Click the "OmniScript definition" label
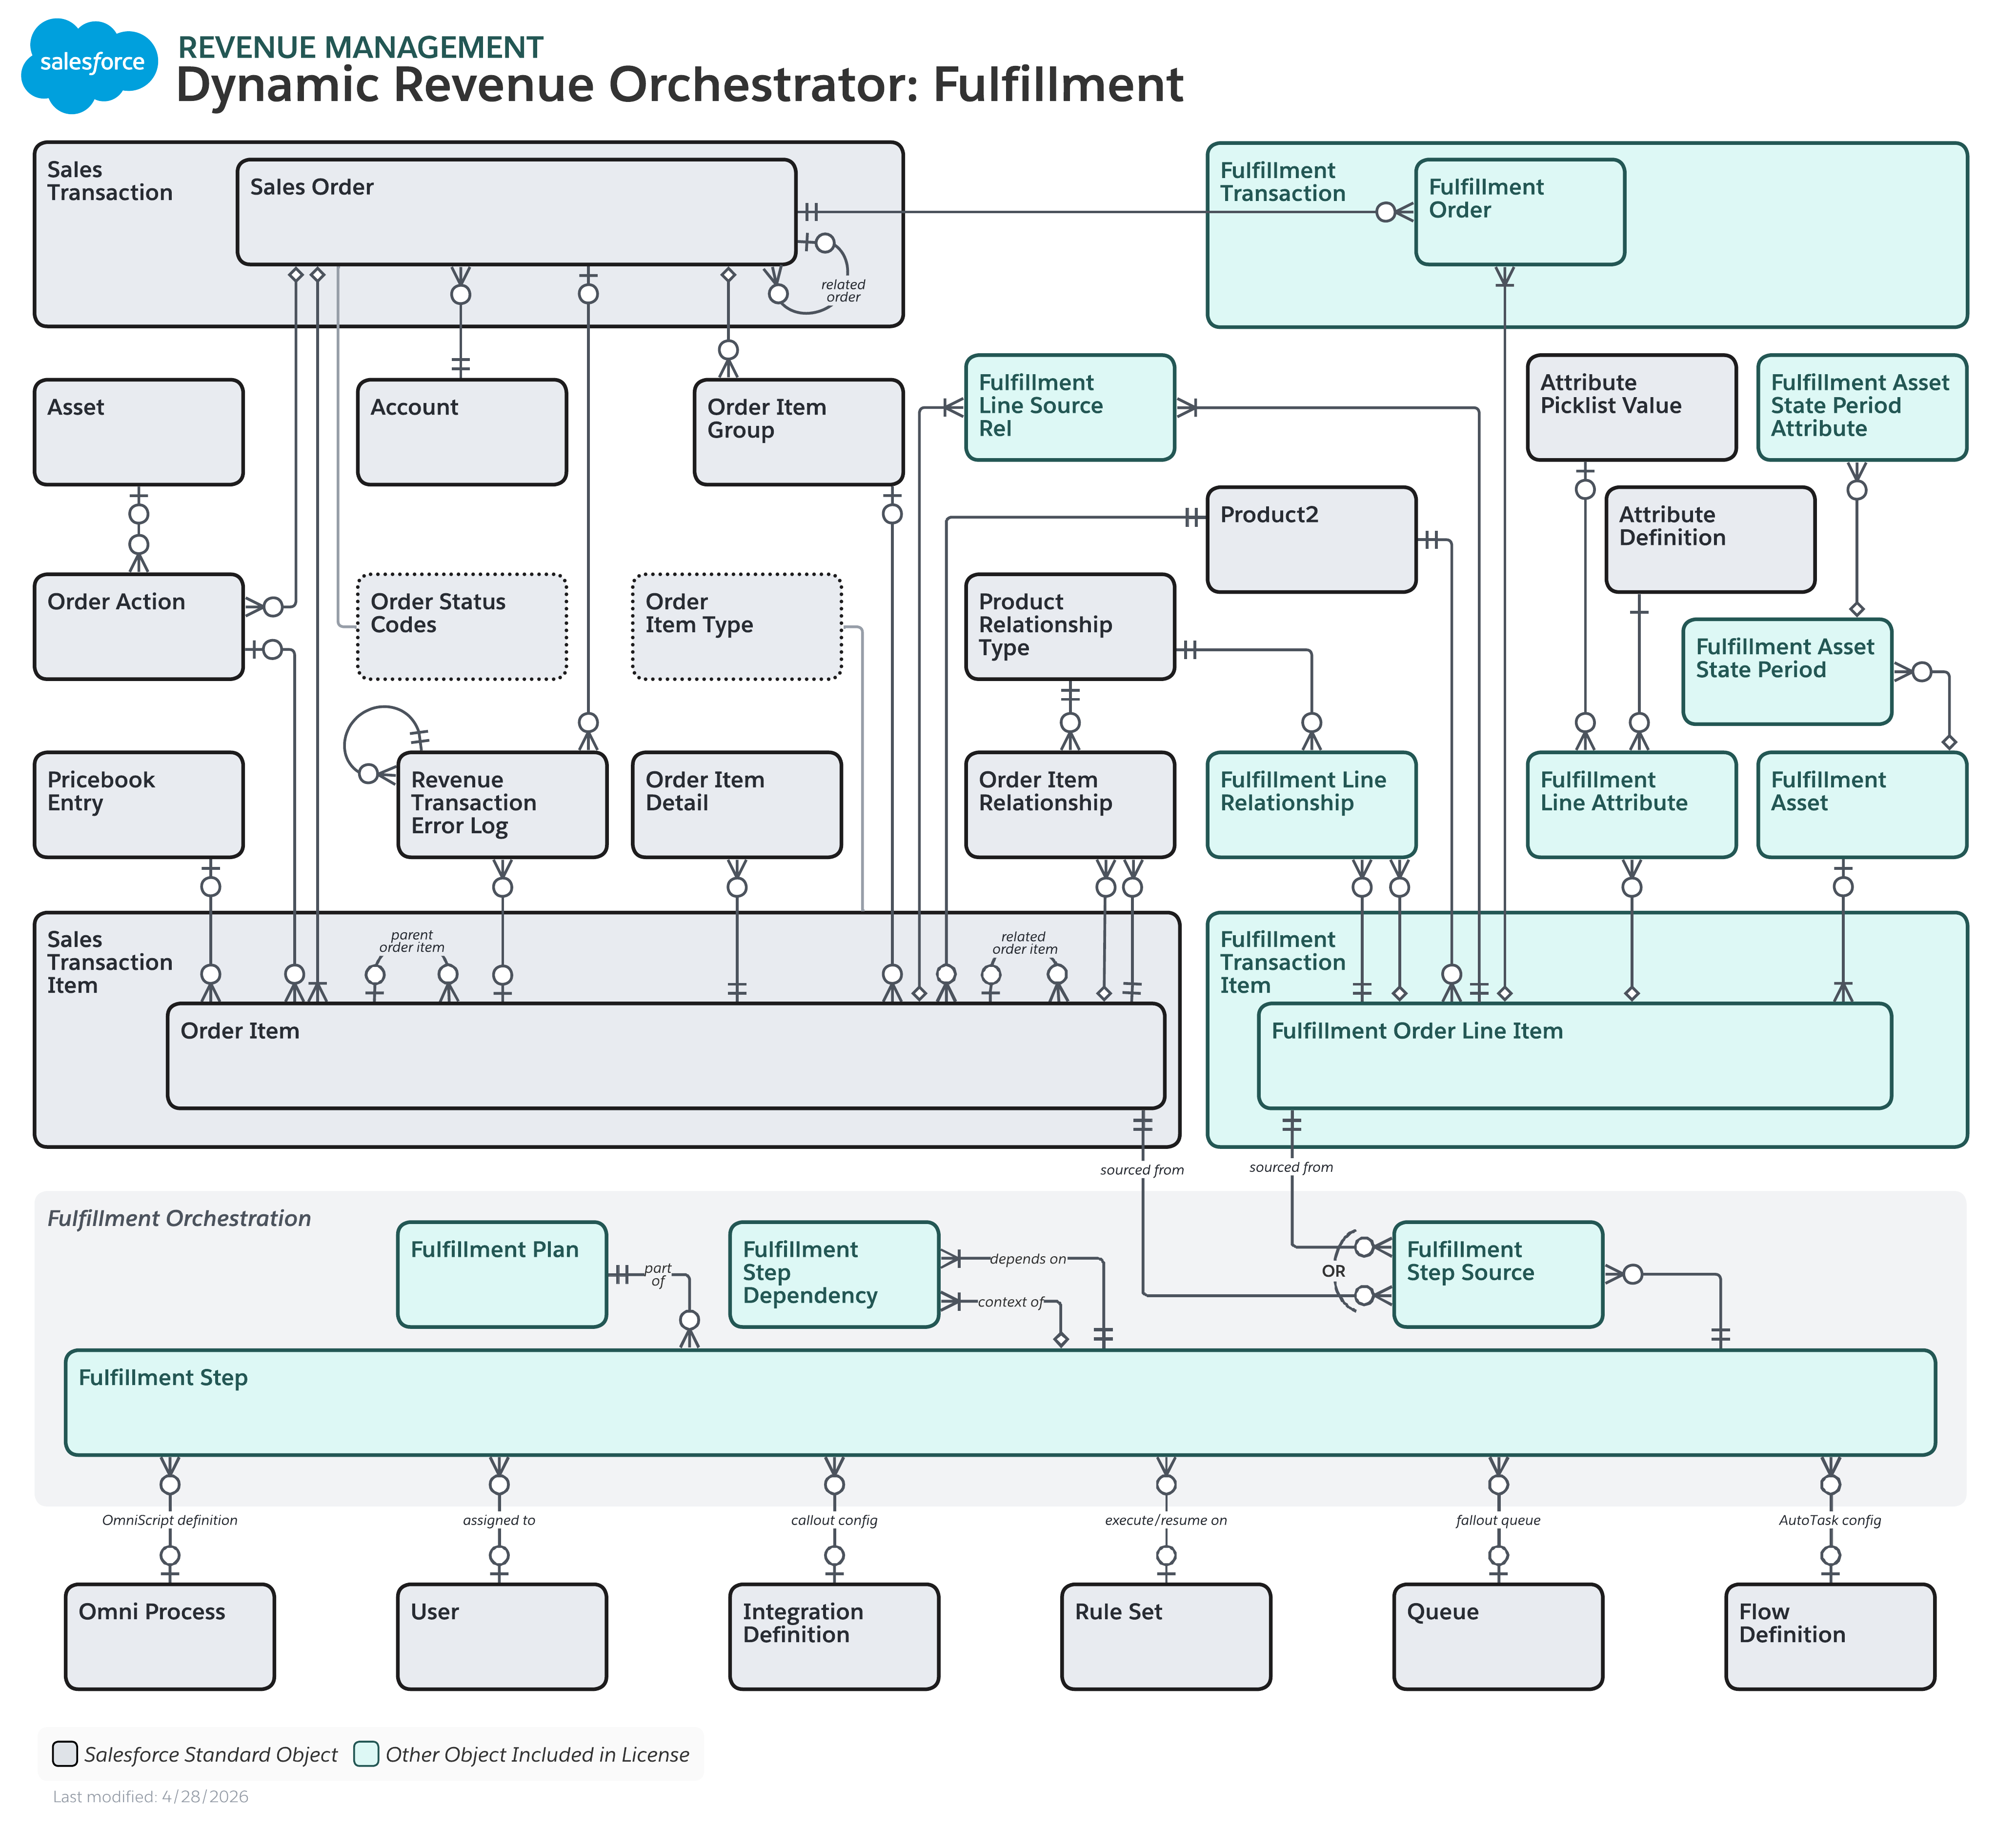Viewport: 1996px width, 1848px height. pos(170,1520)
